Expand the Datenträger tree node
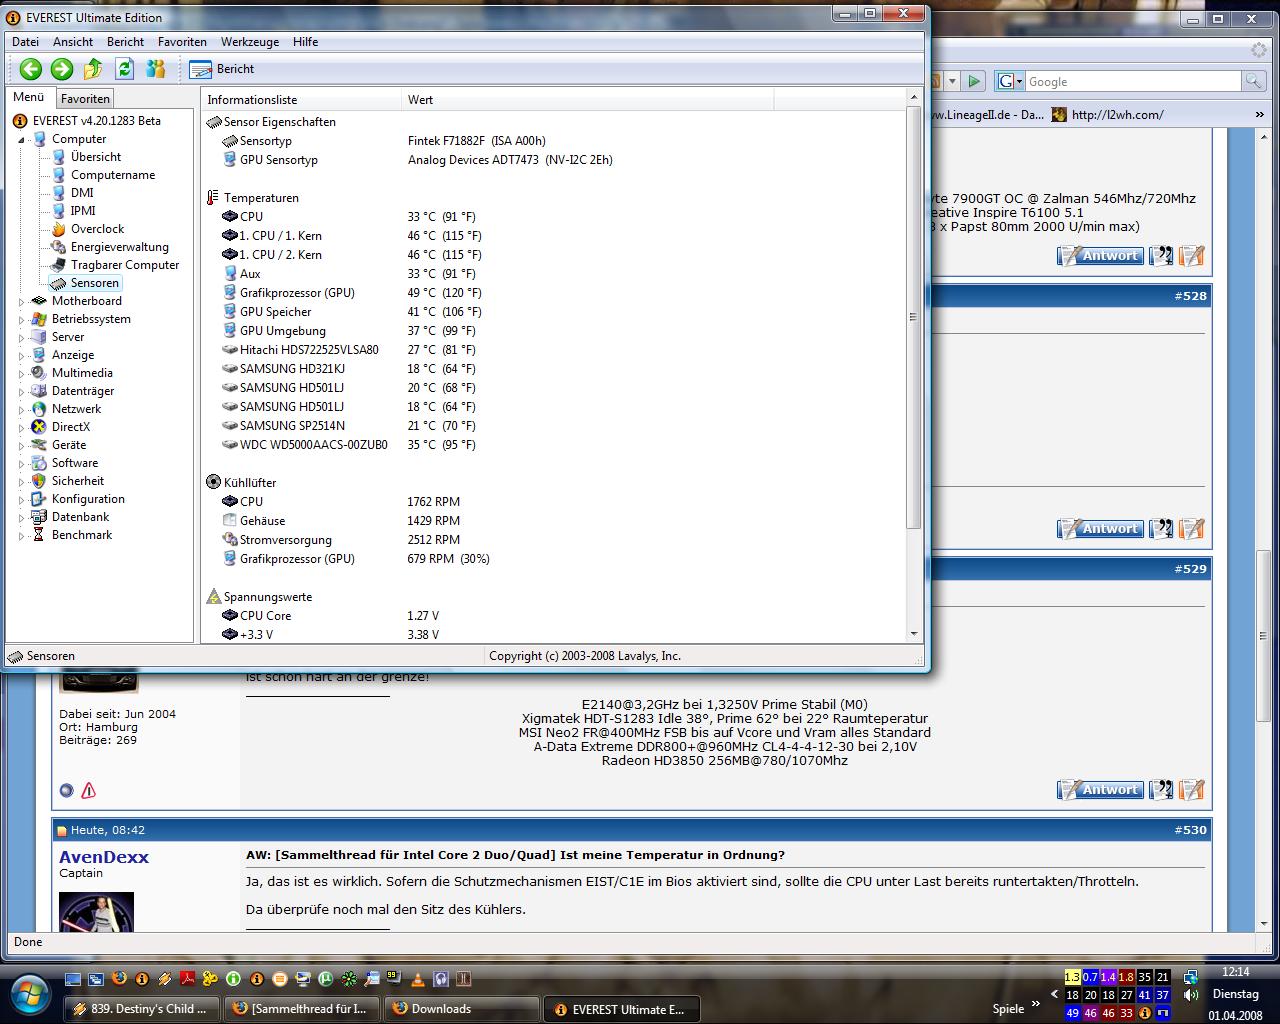The height and width of the screenshot is (1024, 1280). [x=21, y=391]
